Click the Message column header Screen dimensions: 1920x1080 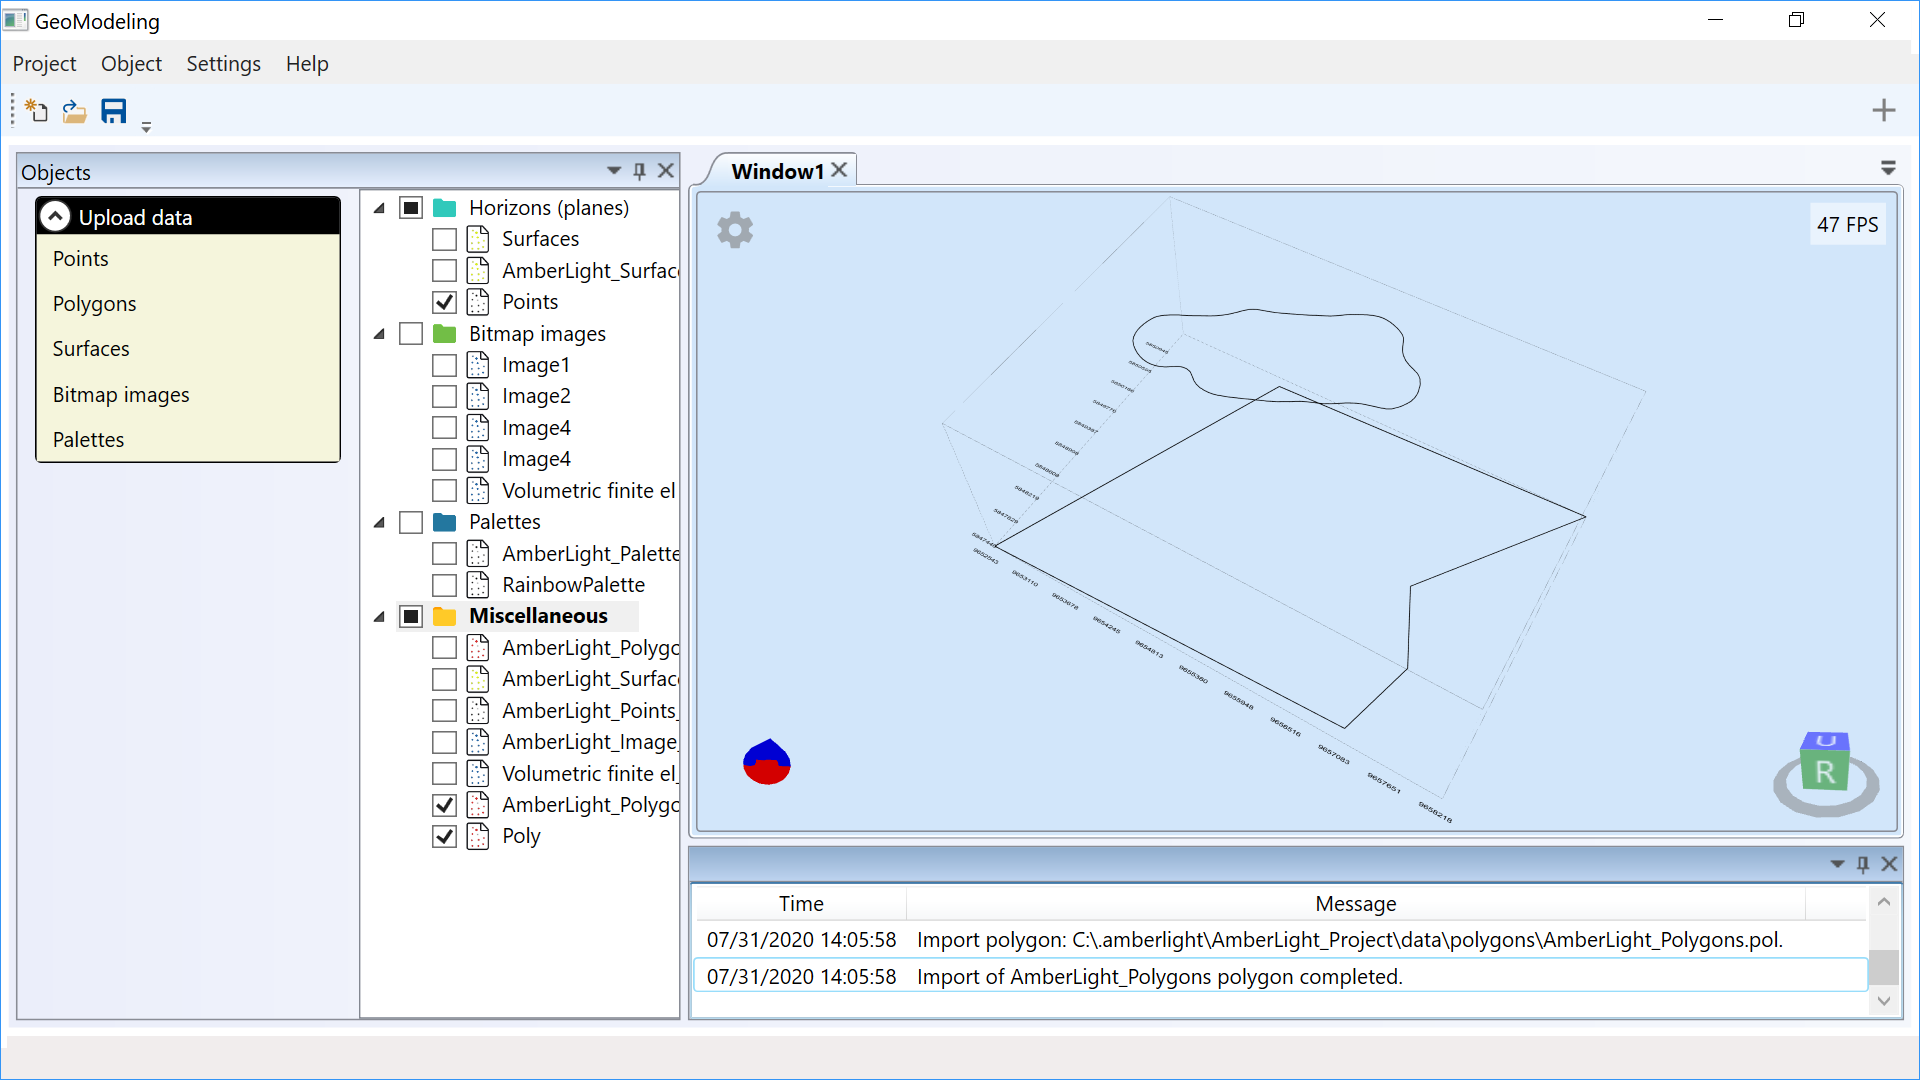(x=1355, y=903)
